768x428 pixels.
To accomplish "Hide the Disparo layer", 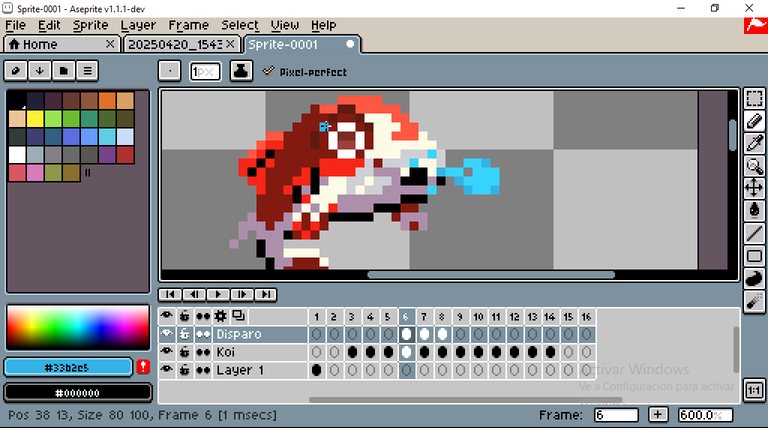I will (167, 334).
